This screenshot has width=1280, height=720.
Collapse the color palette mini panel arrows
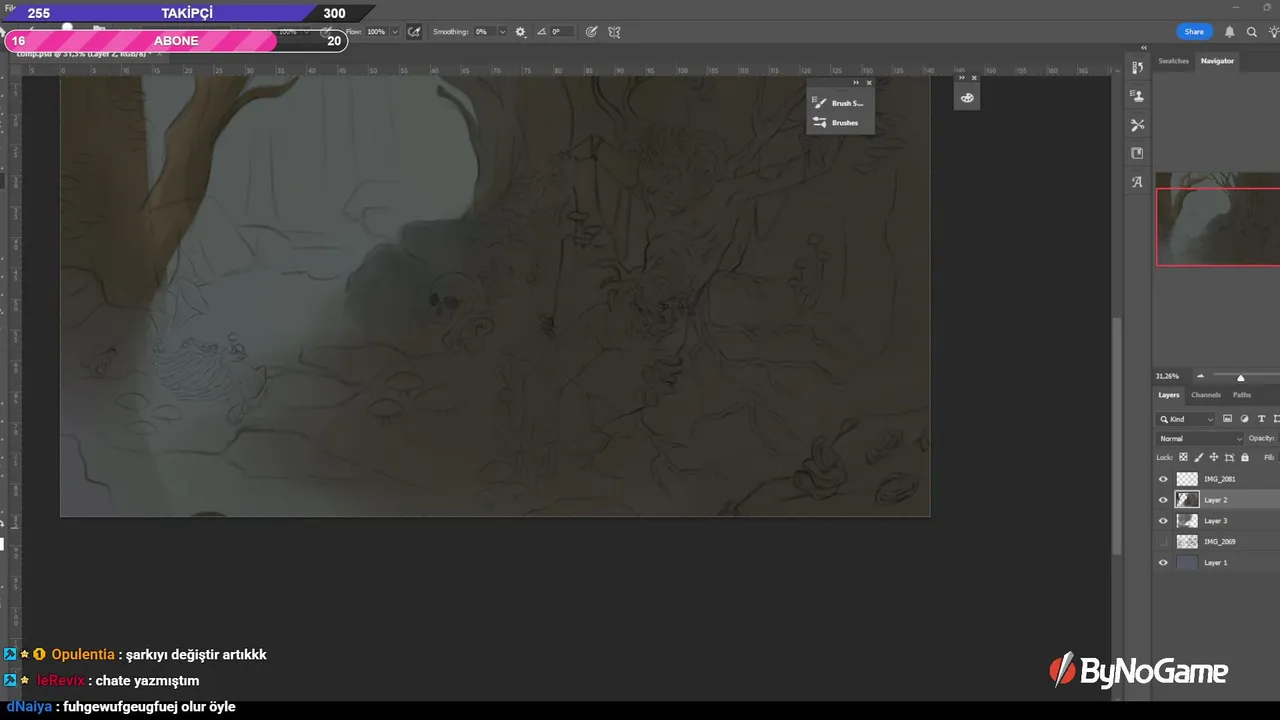pos(962,78)
